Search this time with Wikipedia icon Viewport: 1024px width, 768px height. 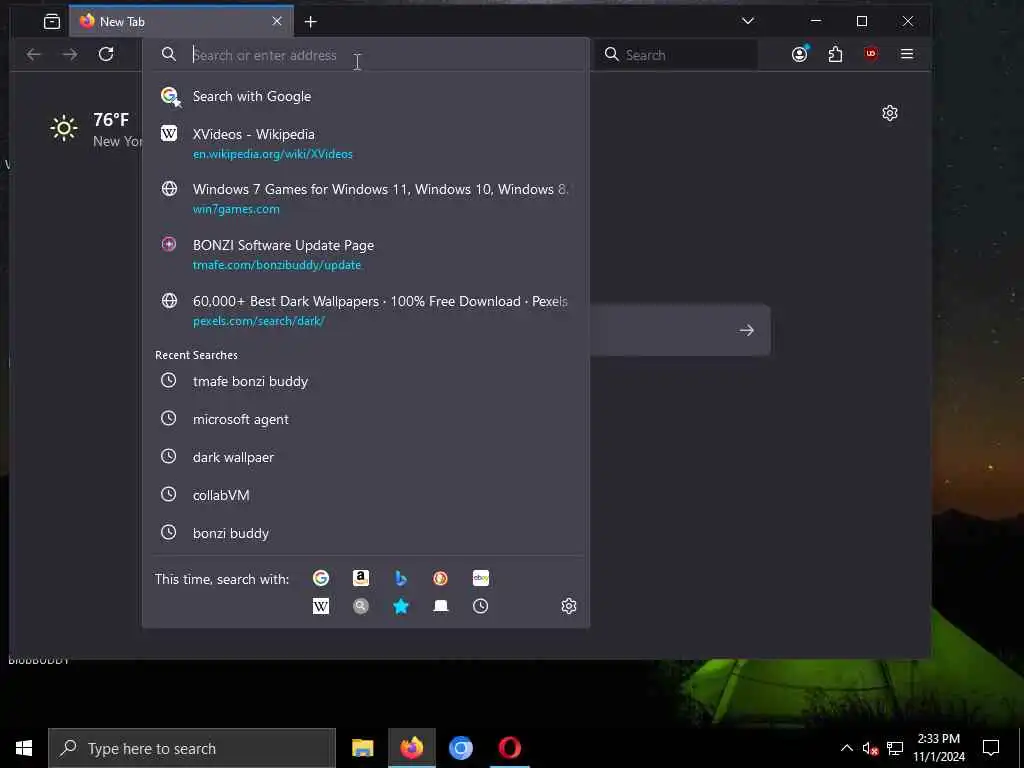tap(321, 606)
